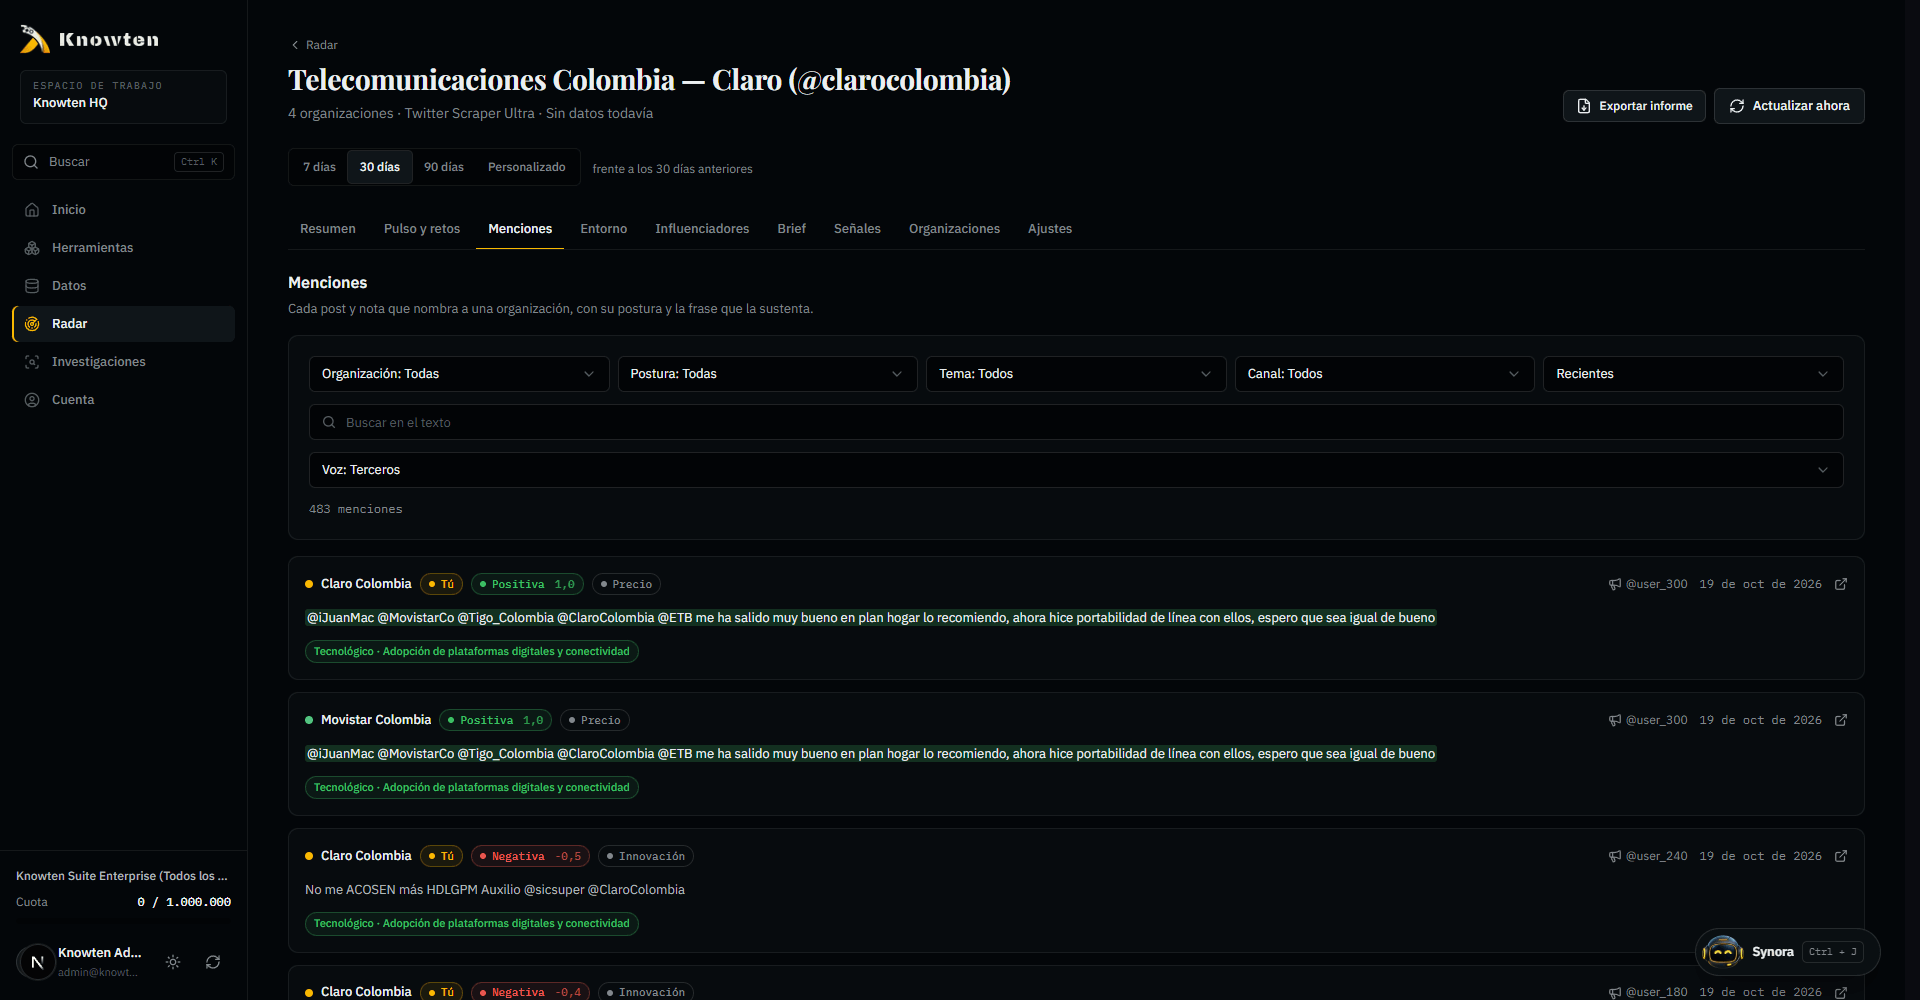Switch to the Influenciadores tab
Viewport: 1920px width, 1000px height.
click(702, 229)
